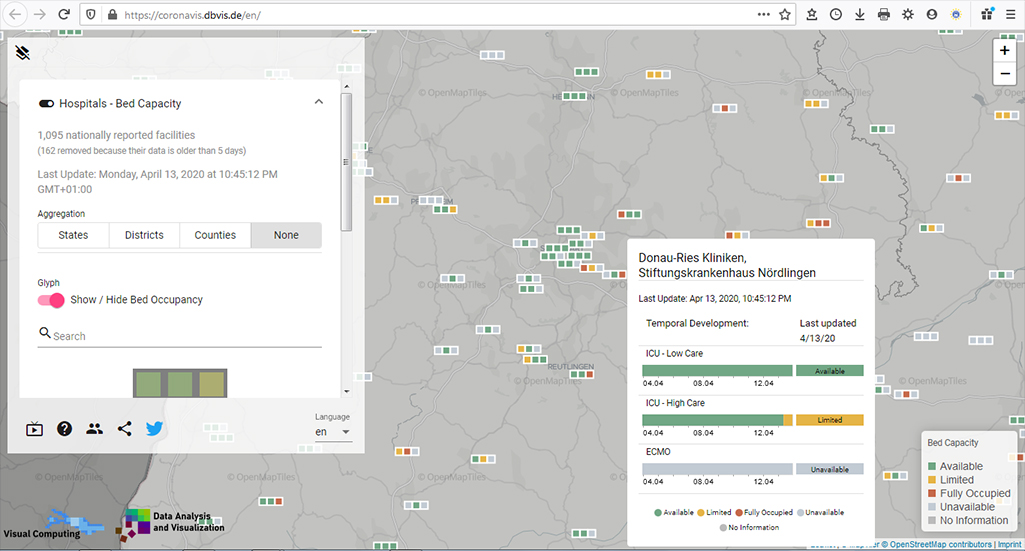
Task: Open page actions three-dots menu
Action: (764, 14)
